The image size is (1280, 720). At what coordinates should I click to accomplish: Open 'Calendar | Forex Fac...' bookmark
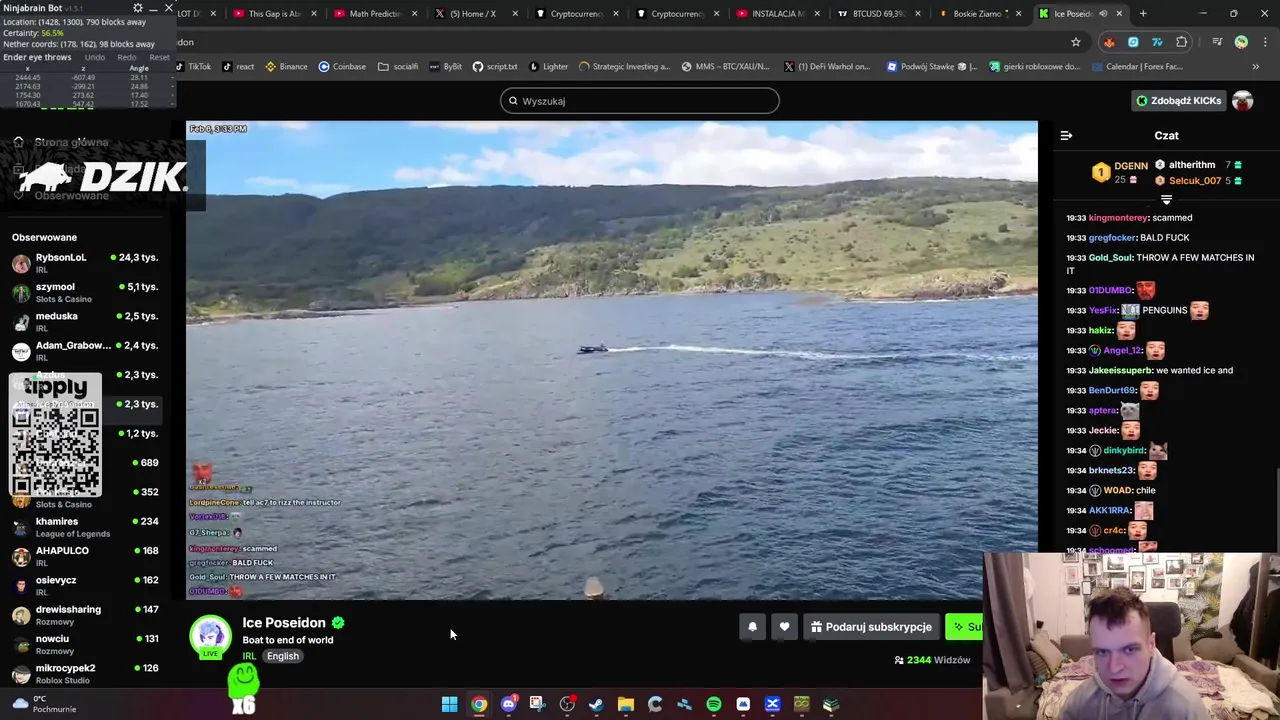coord(1137,67)
